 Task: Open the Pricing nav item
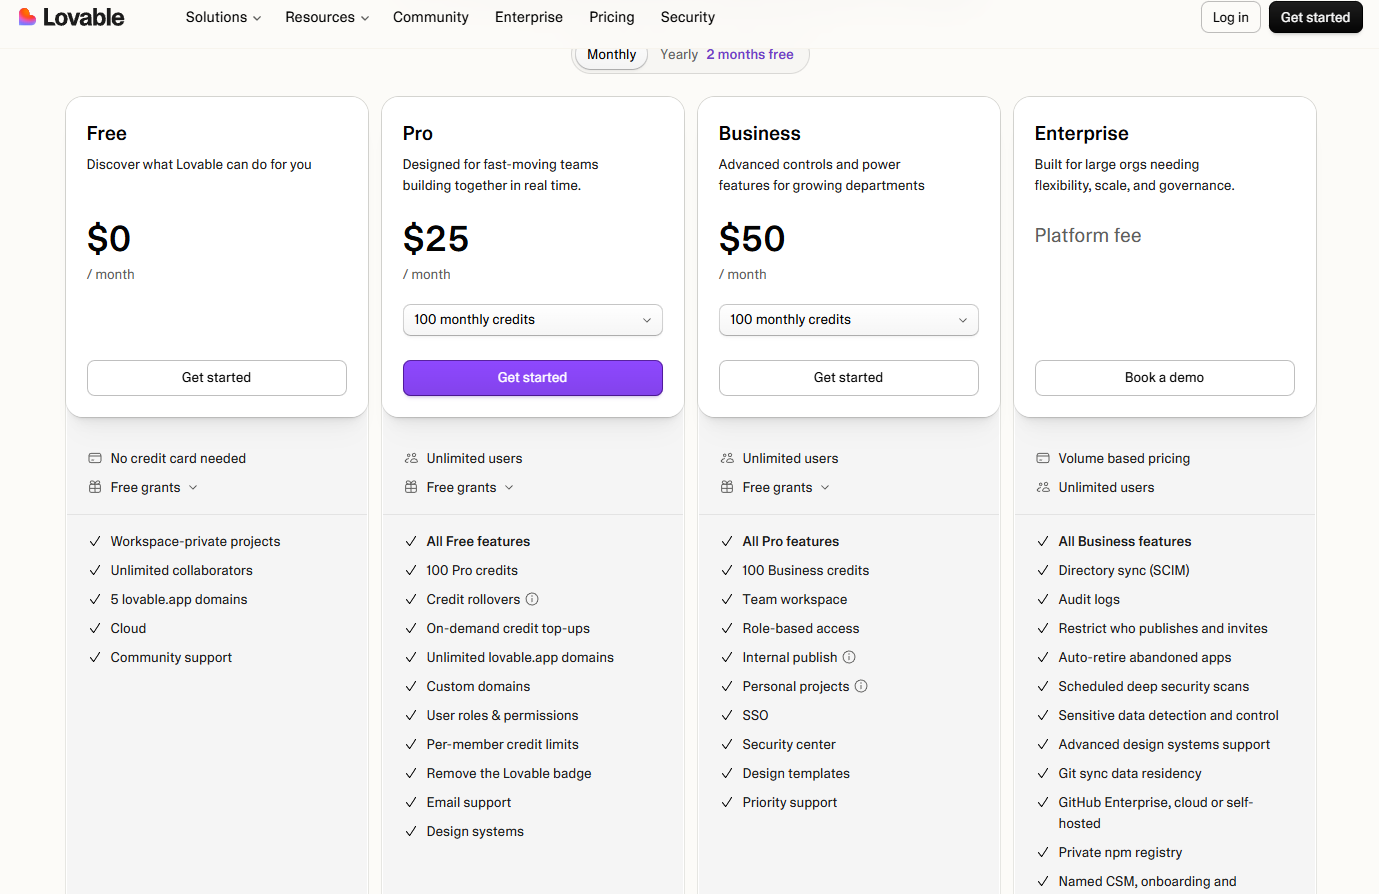612,17
